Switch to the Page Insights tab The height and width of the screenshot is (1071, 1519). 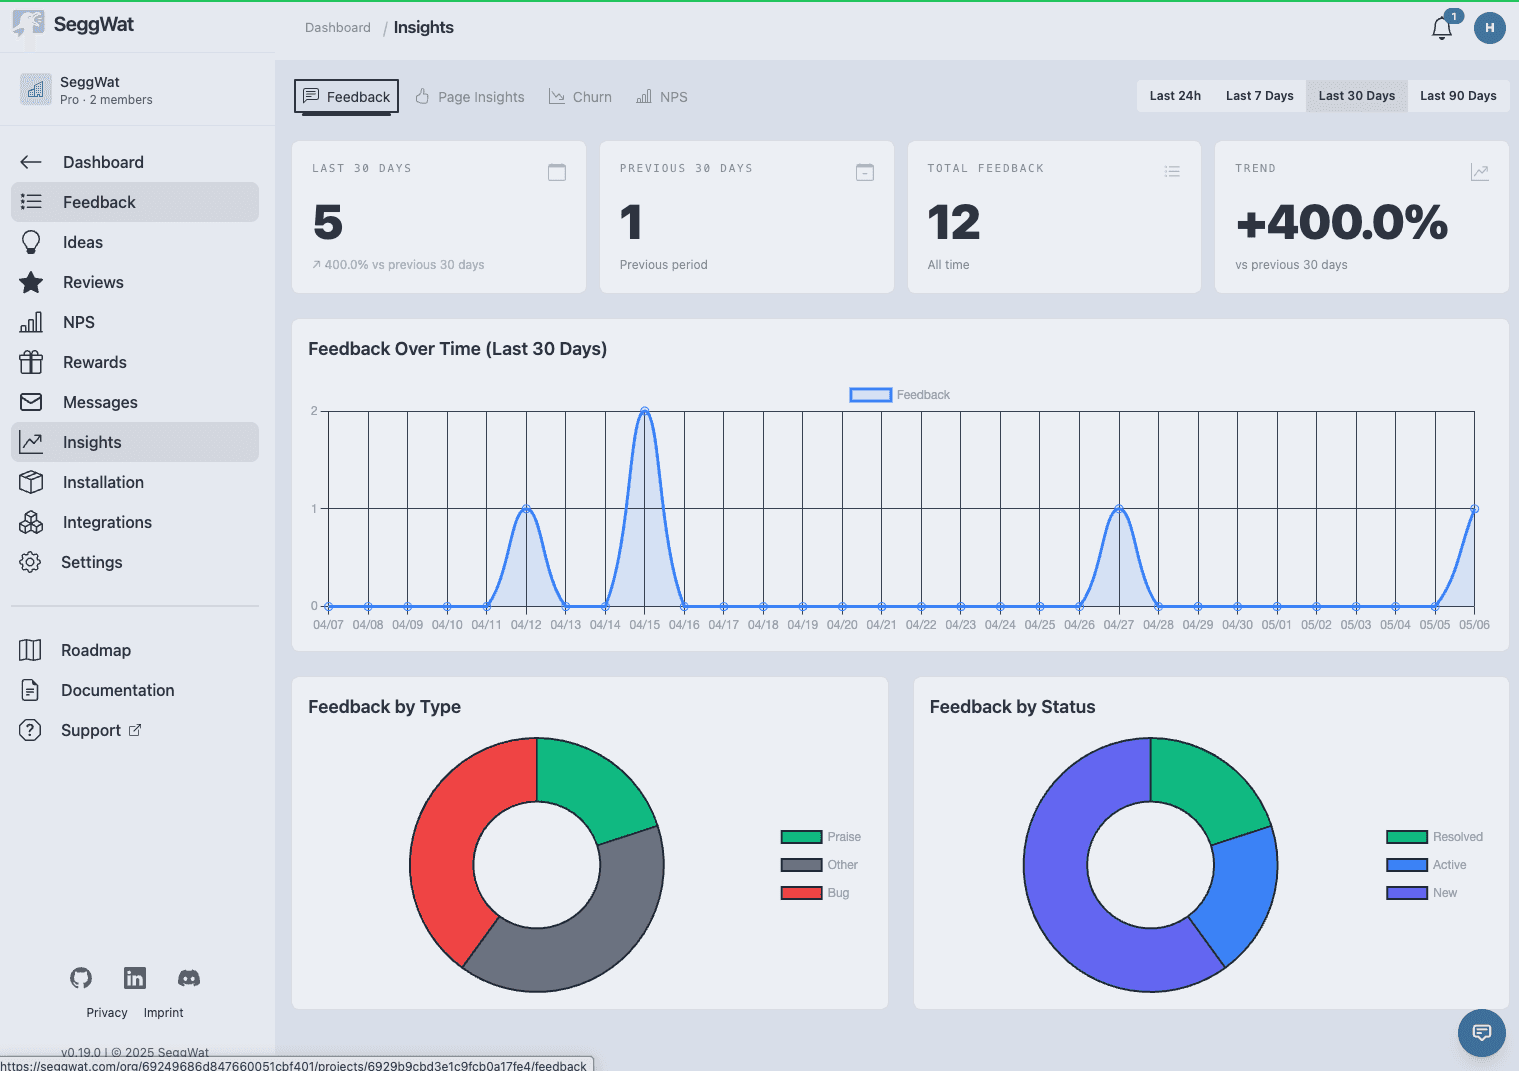tap(469, 97)
